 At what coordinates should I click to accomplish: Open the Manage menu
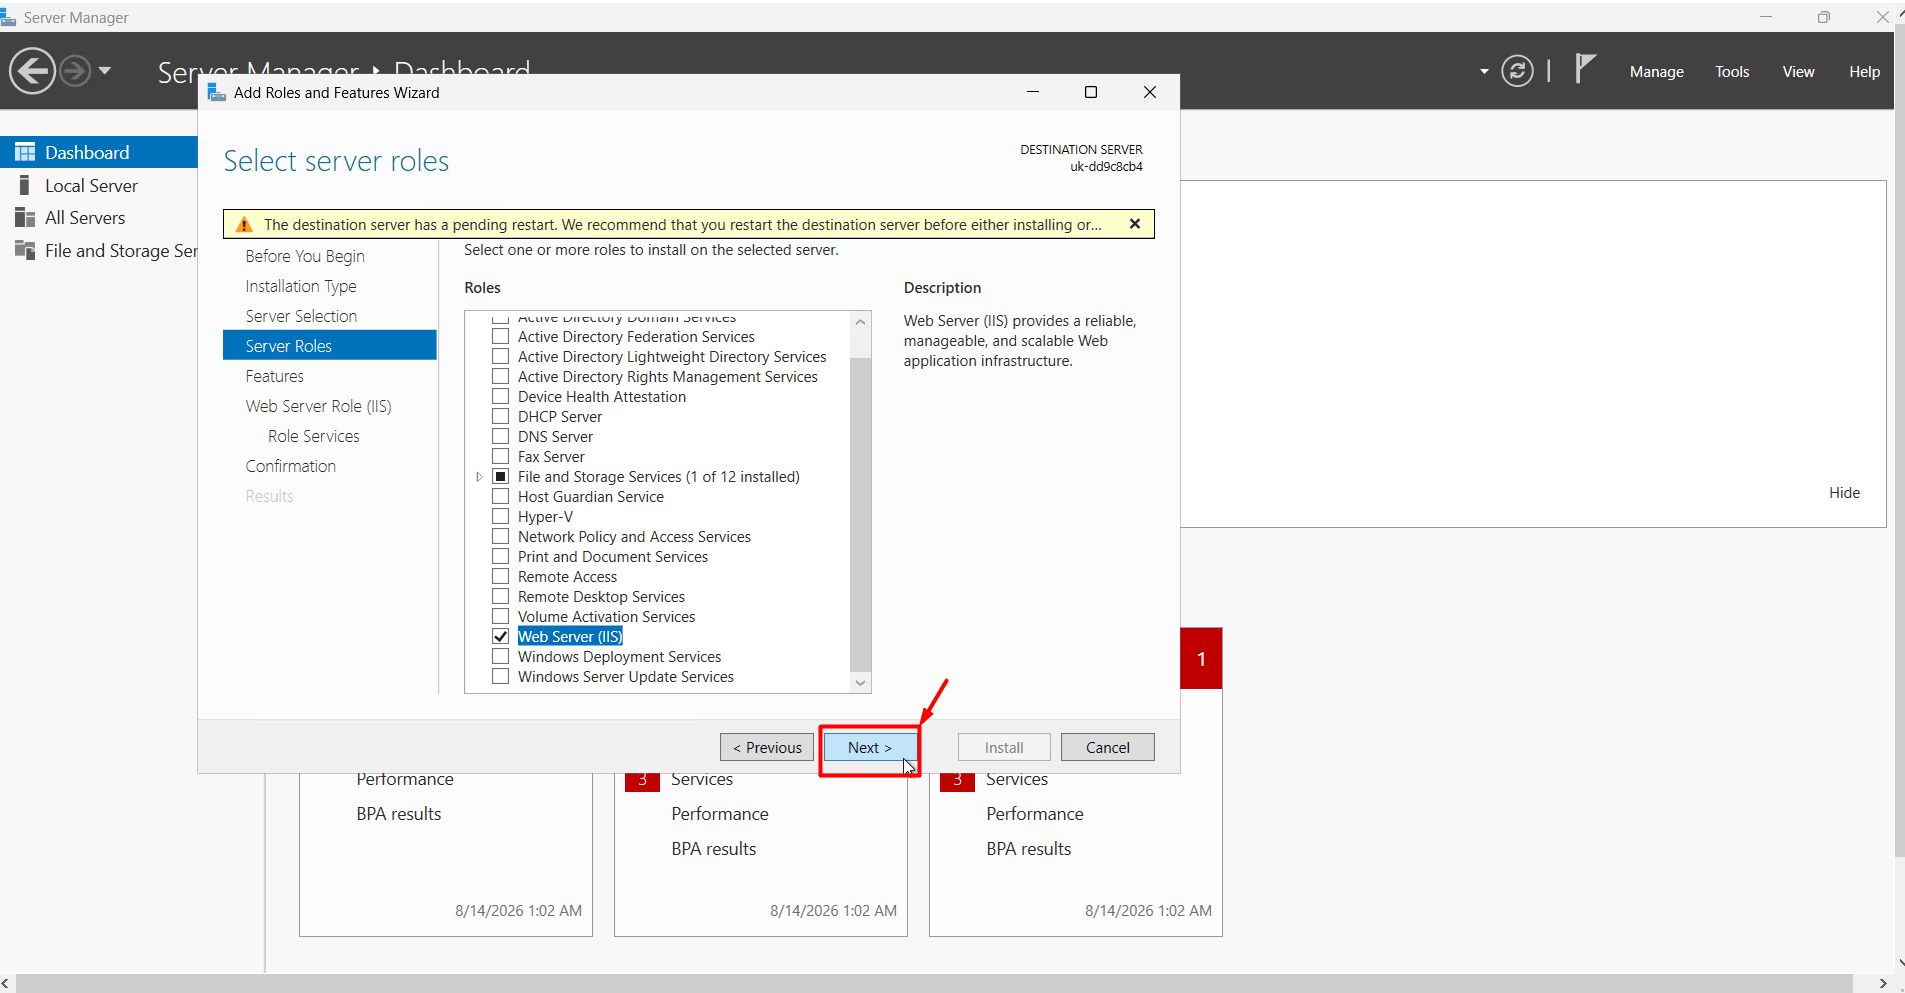click(1656, 72)
